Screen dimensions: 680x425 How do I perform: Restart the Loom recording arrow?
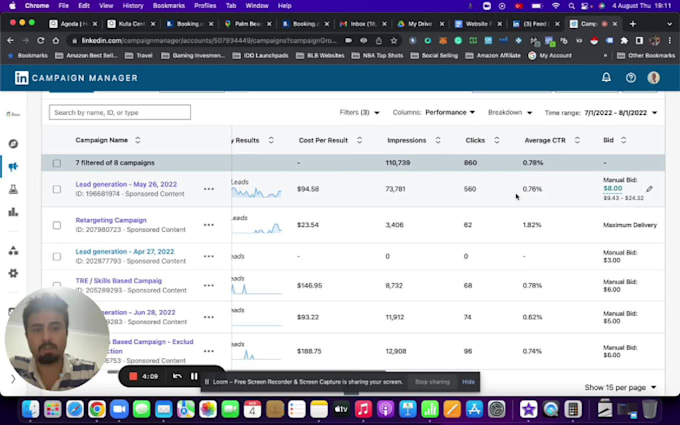click(177, 376)
